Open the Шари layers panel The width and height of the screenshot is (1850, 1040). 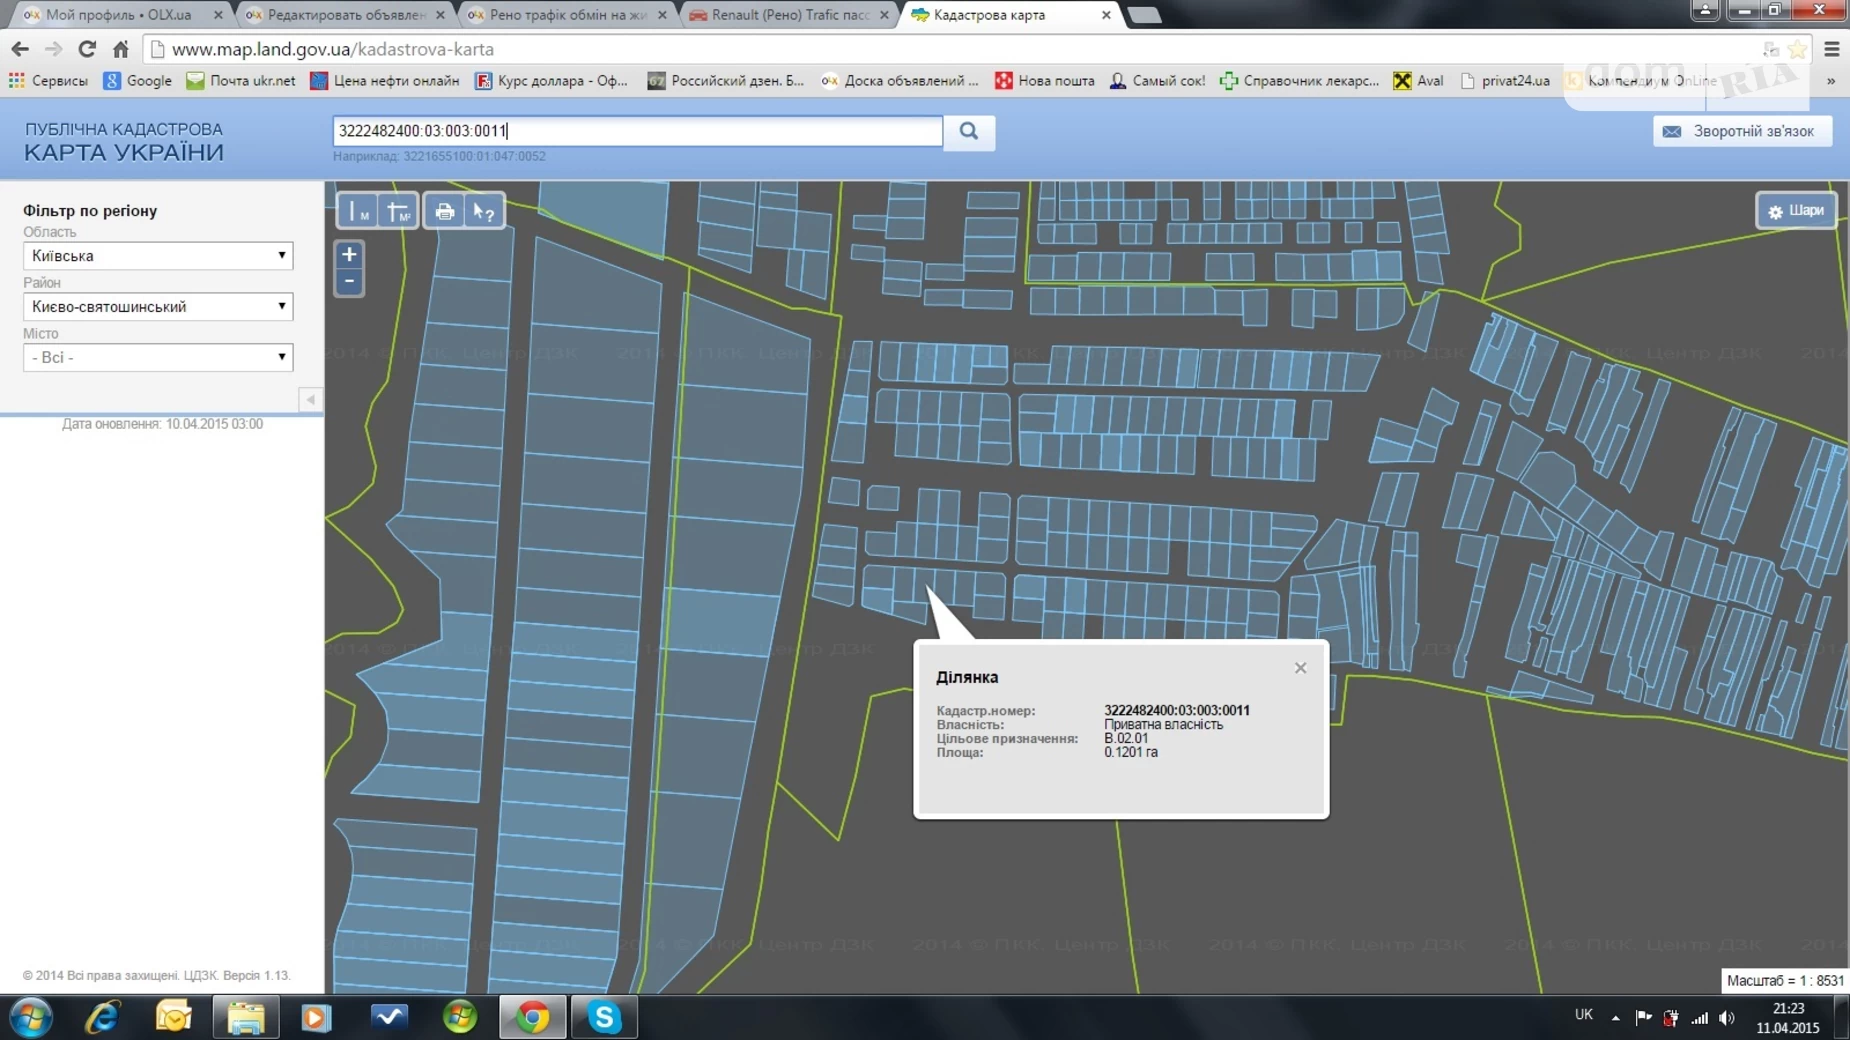1795,211
